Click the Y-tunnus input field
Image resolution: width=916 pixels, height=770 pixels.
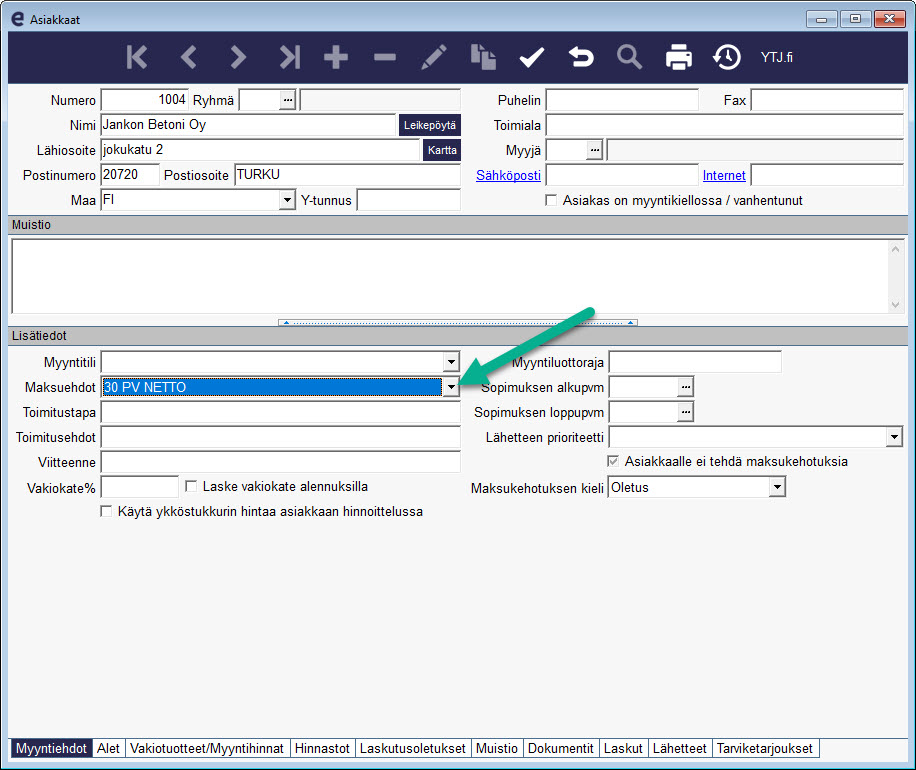click(408, 200)
